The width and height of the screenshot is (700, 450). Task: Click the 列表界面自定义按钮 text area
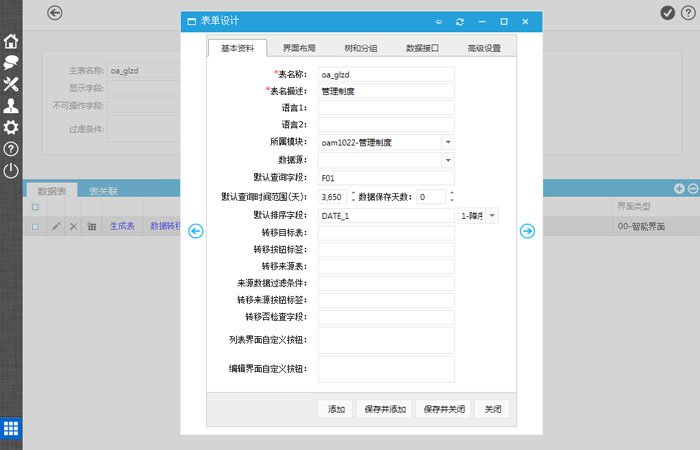tap(386, 340)
